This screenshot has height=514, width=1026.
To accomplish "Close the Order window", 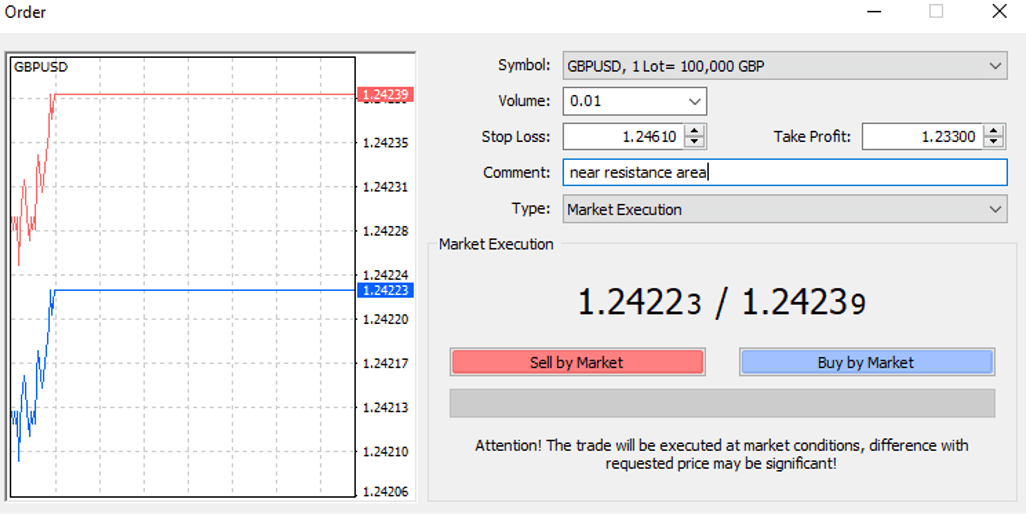I will pyautogui.click(x=999, y=11).
